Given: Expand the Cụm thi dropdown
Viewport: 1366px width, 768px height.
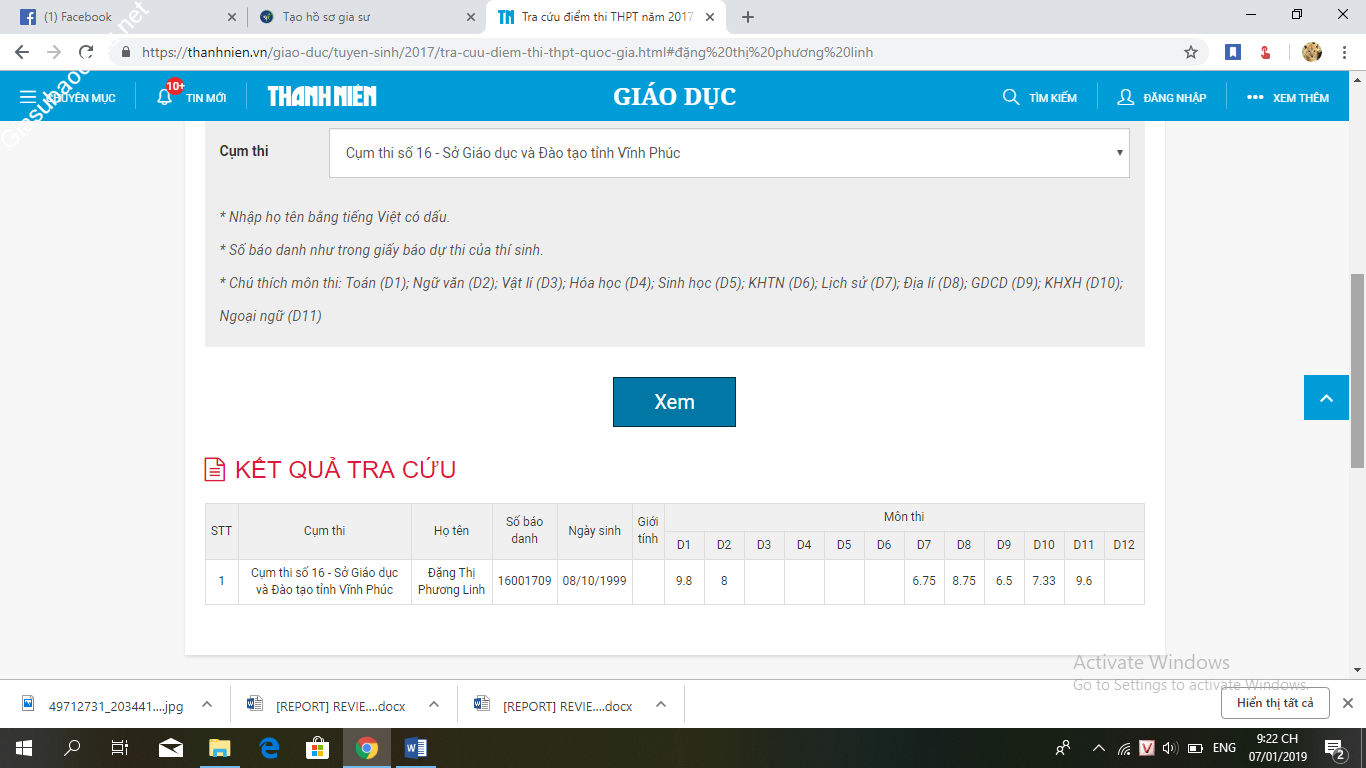Looking at the screenshot, I should (x=729, y=153).
